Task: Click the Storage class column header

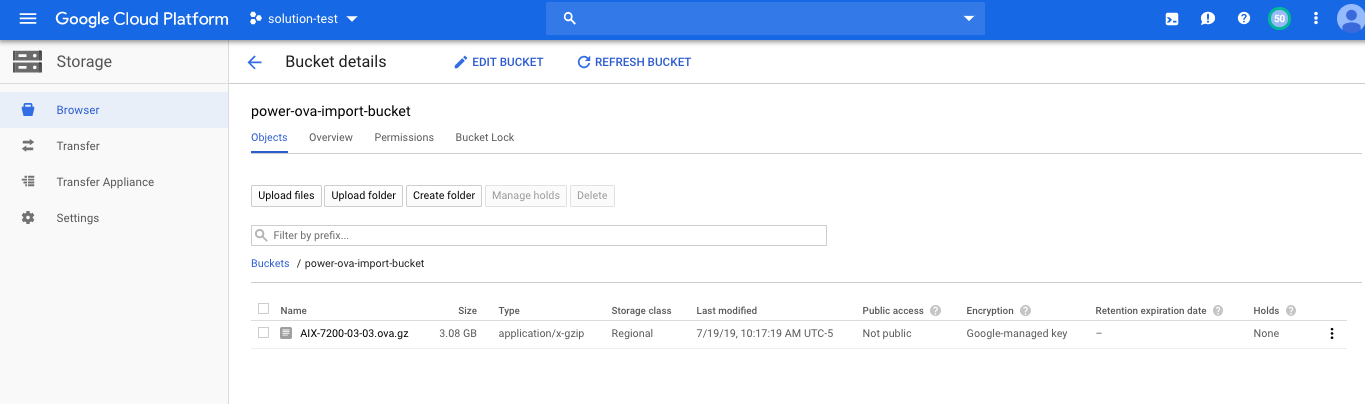Action: [x=641, y=310]
